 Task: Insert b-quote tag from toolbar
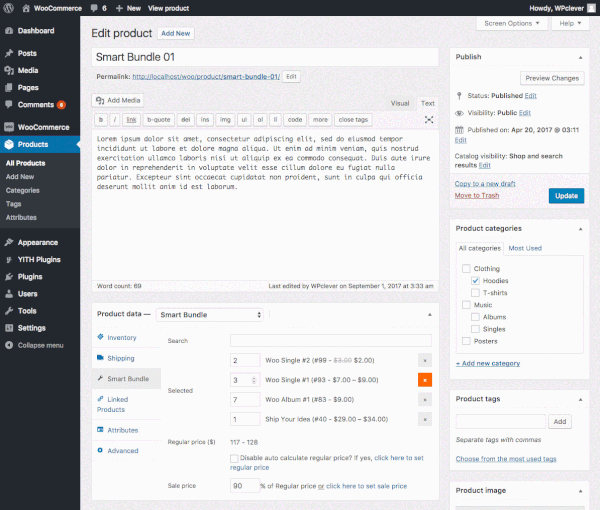point(159,120)
